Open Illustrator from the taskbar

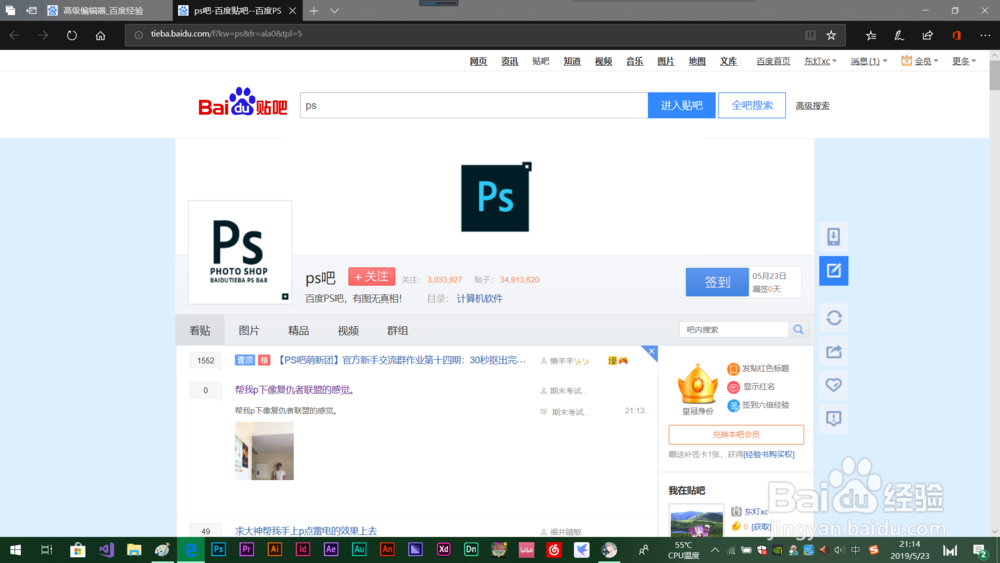pos(275,550)
